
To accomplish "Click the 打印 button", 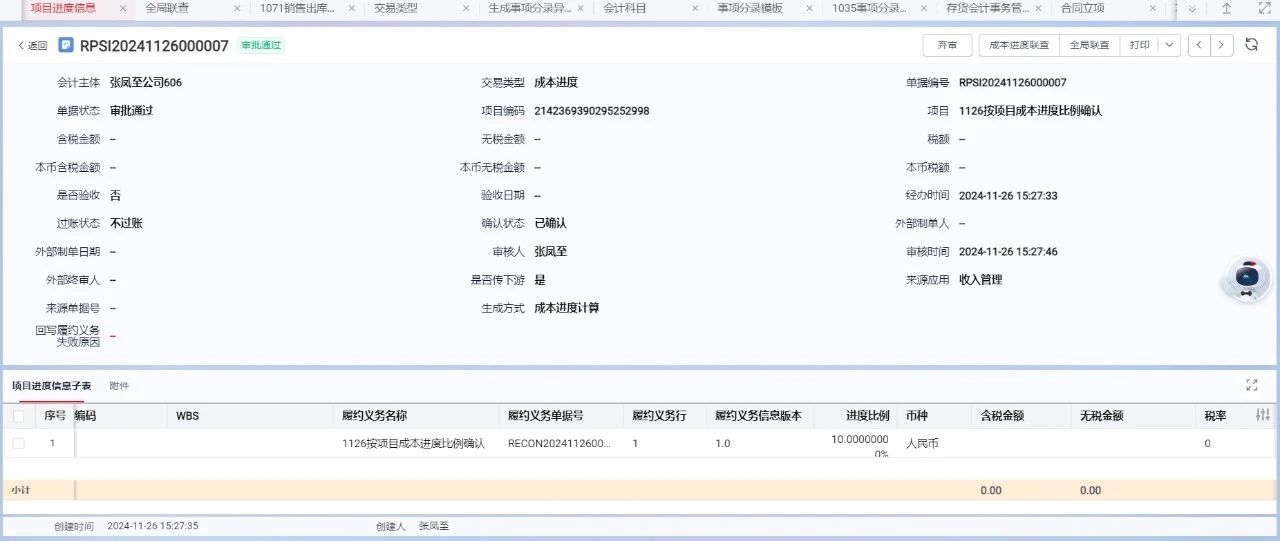I will (x=1140, y=46).
